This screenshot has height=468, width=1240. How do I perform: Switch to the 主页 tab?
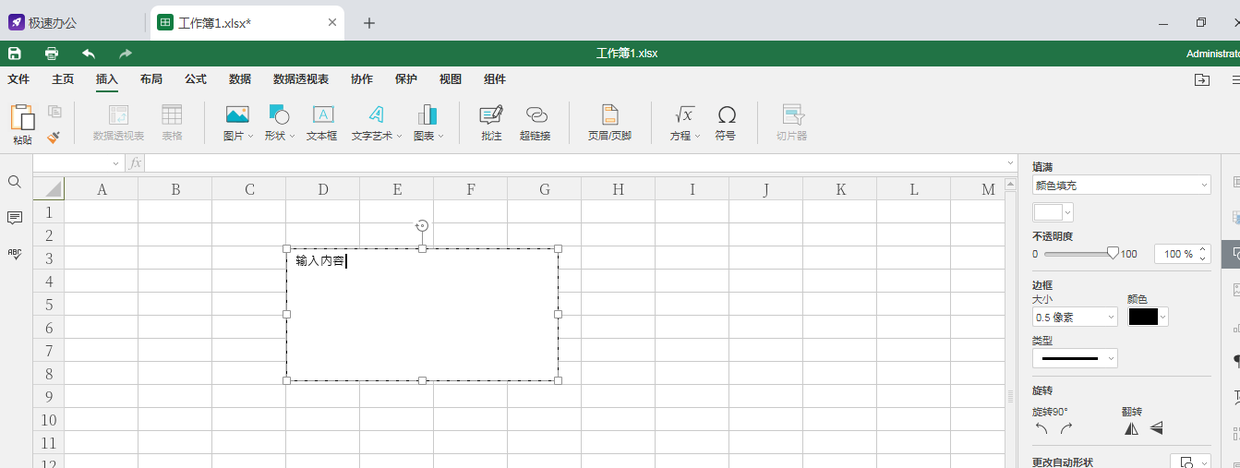click(x=63, y=79)
